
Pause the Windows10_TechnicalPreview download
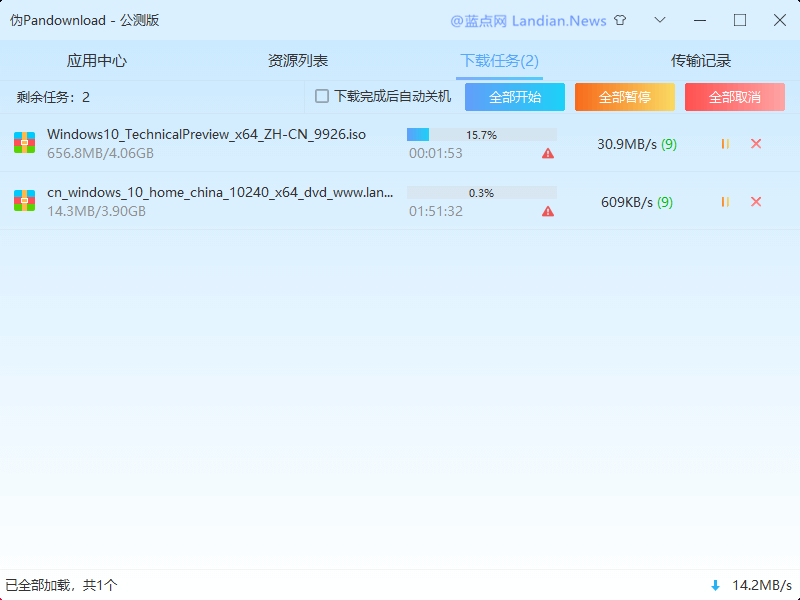[x=725, y=144]
